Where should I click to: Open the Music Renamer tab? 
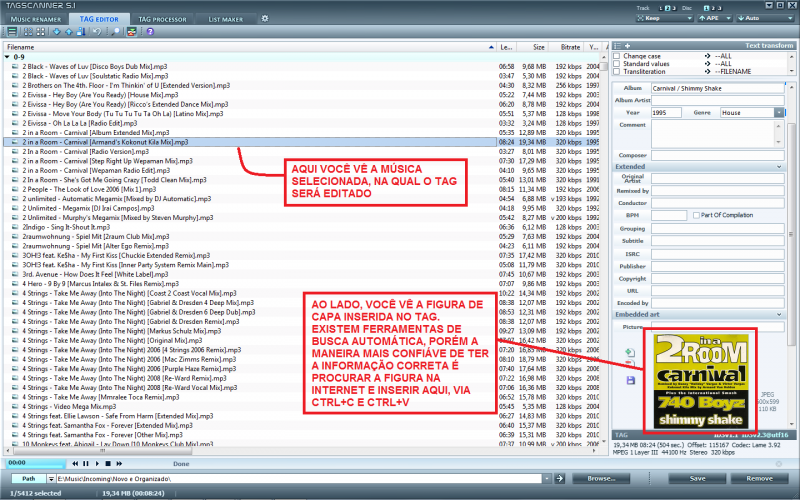point(36,19)
